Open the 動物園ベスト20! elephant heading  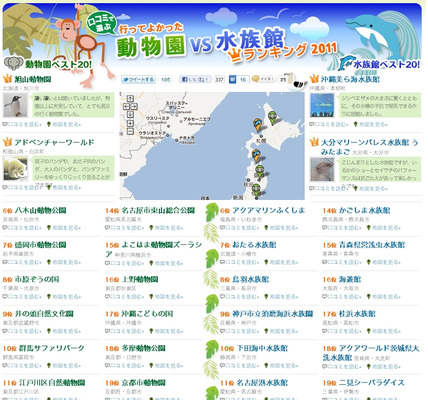pos(48,63)
